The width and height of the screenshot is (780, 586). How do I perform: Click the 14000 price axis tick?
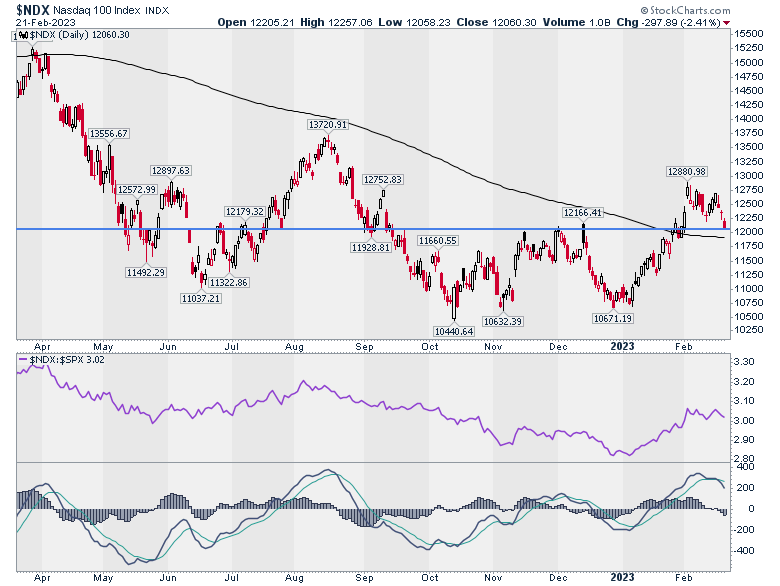[749, 119]
